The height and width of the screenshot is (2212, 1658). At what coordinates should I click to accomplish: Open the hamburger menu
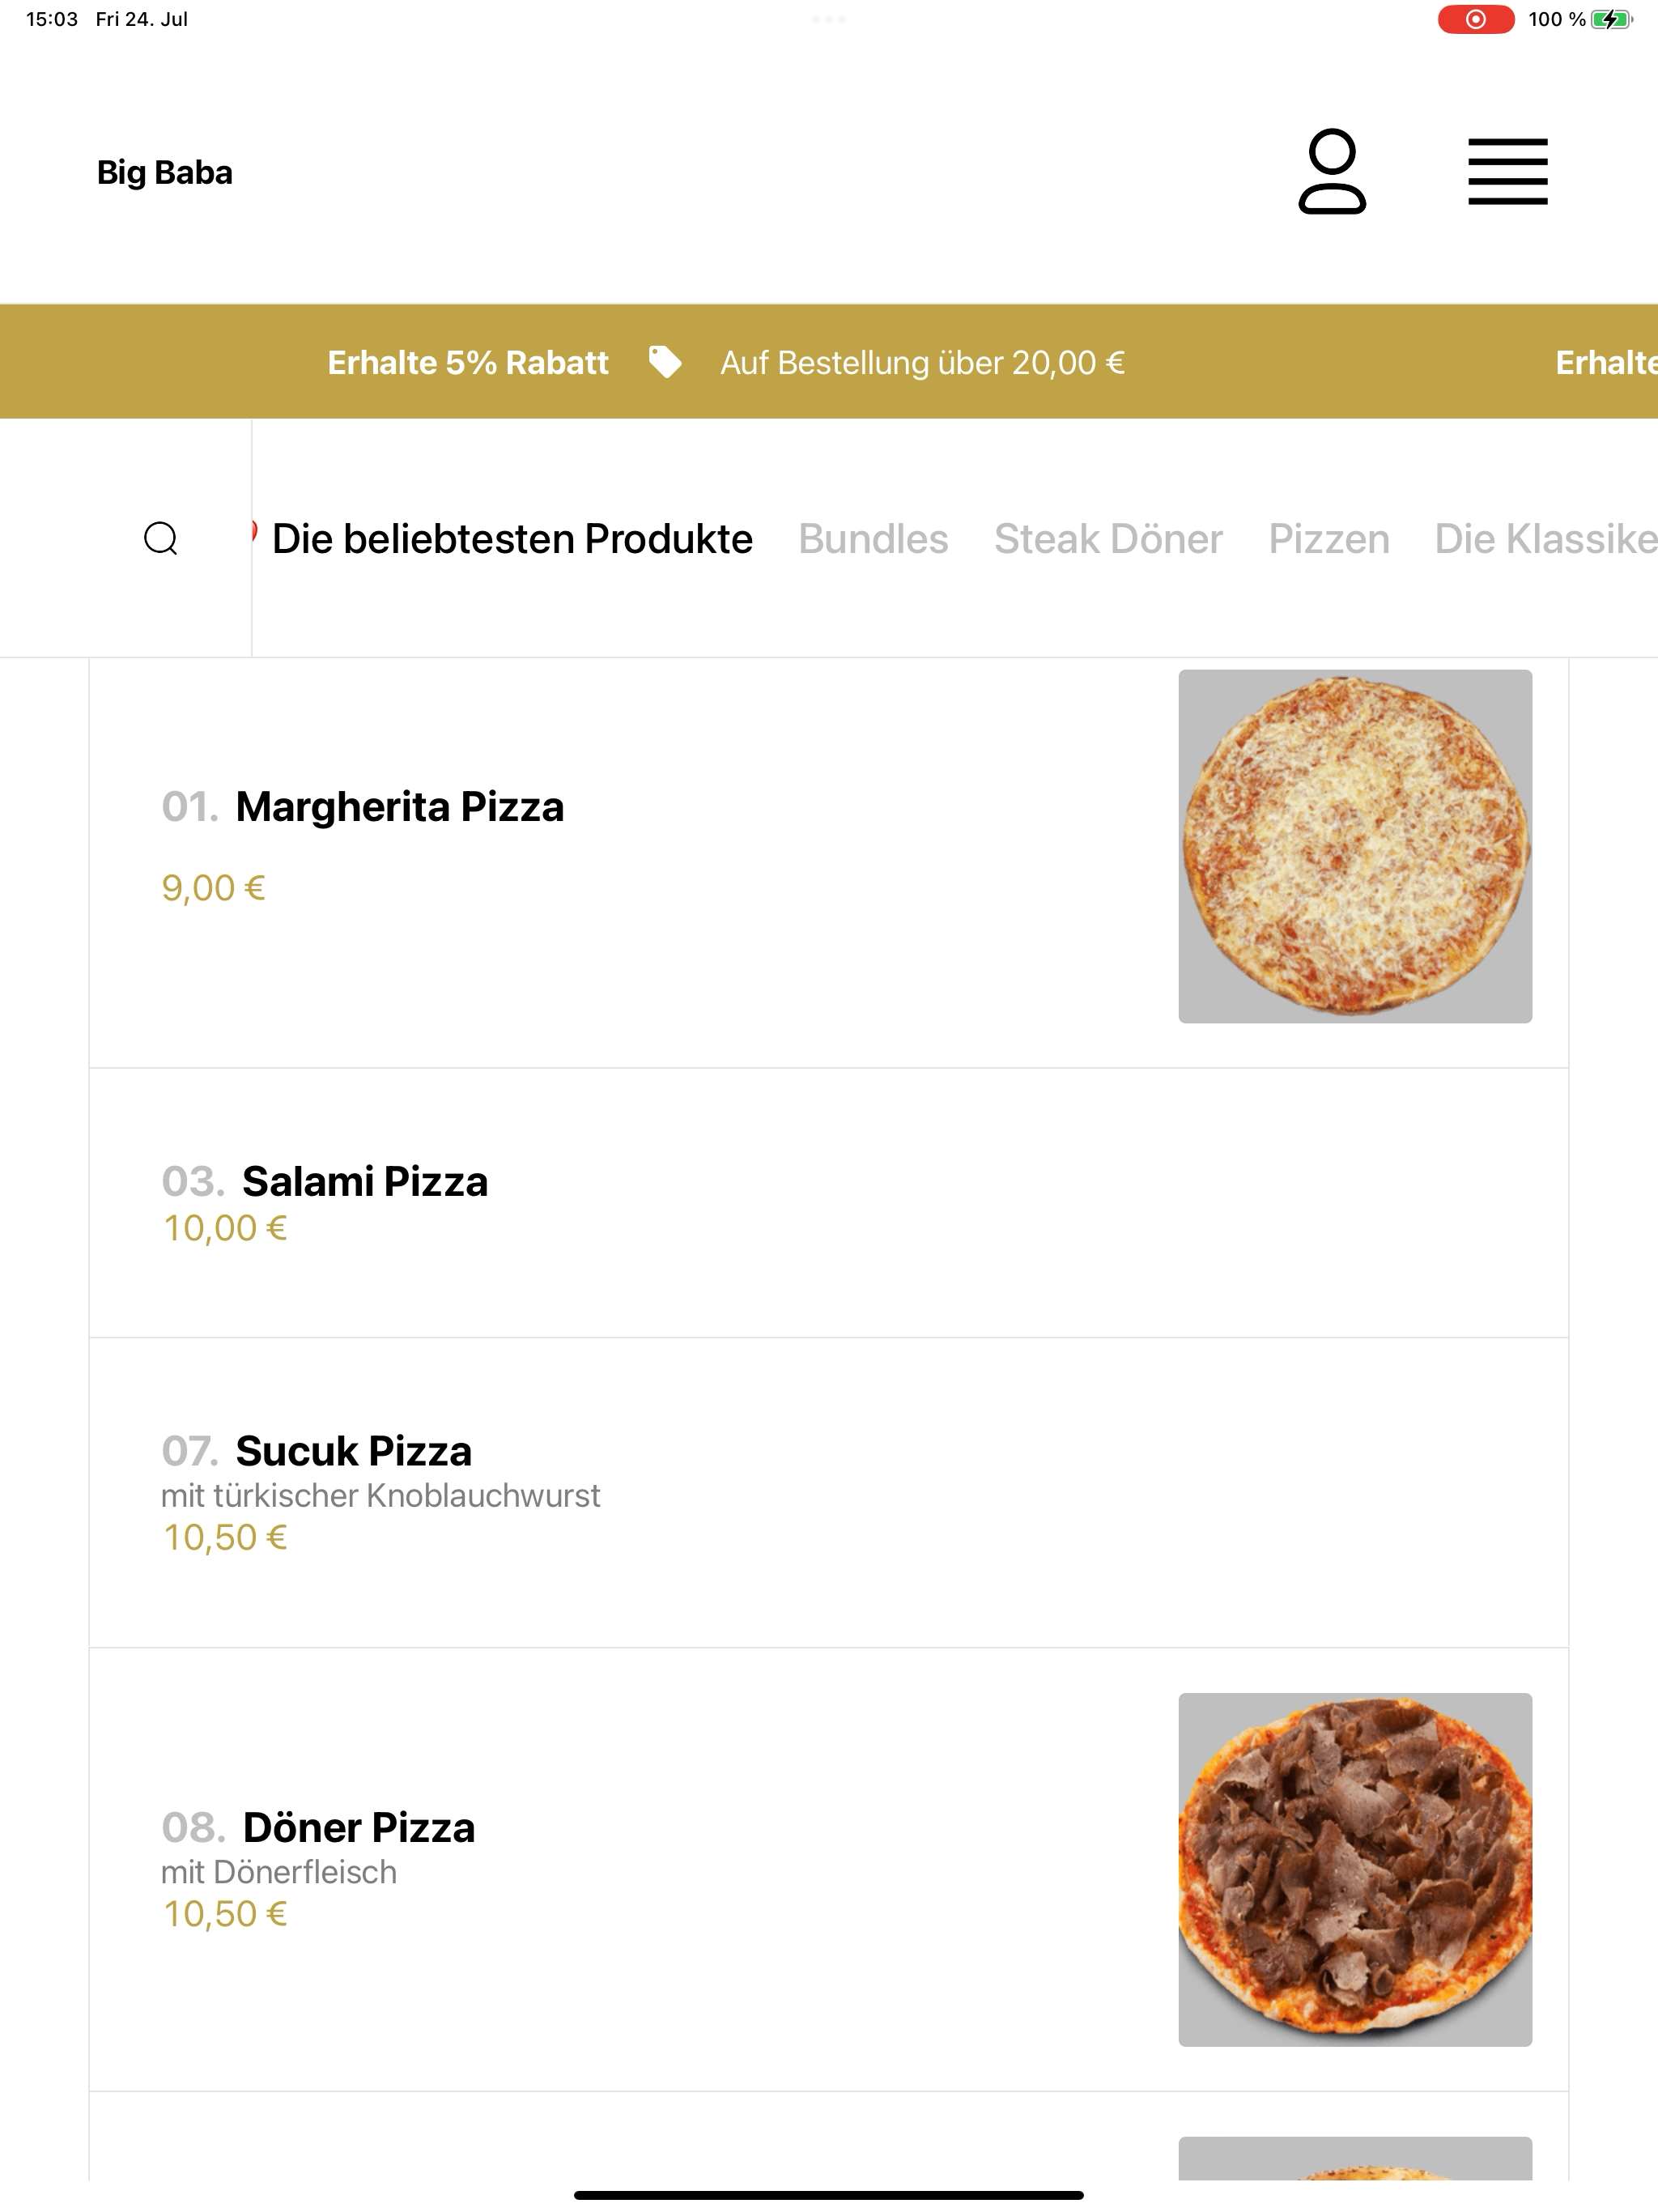[x=1507, y=172]
